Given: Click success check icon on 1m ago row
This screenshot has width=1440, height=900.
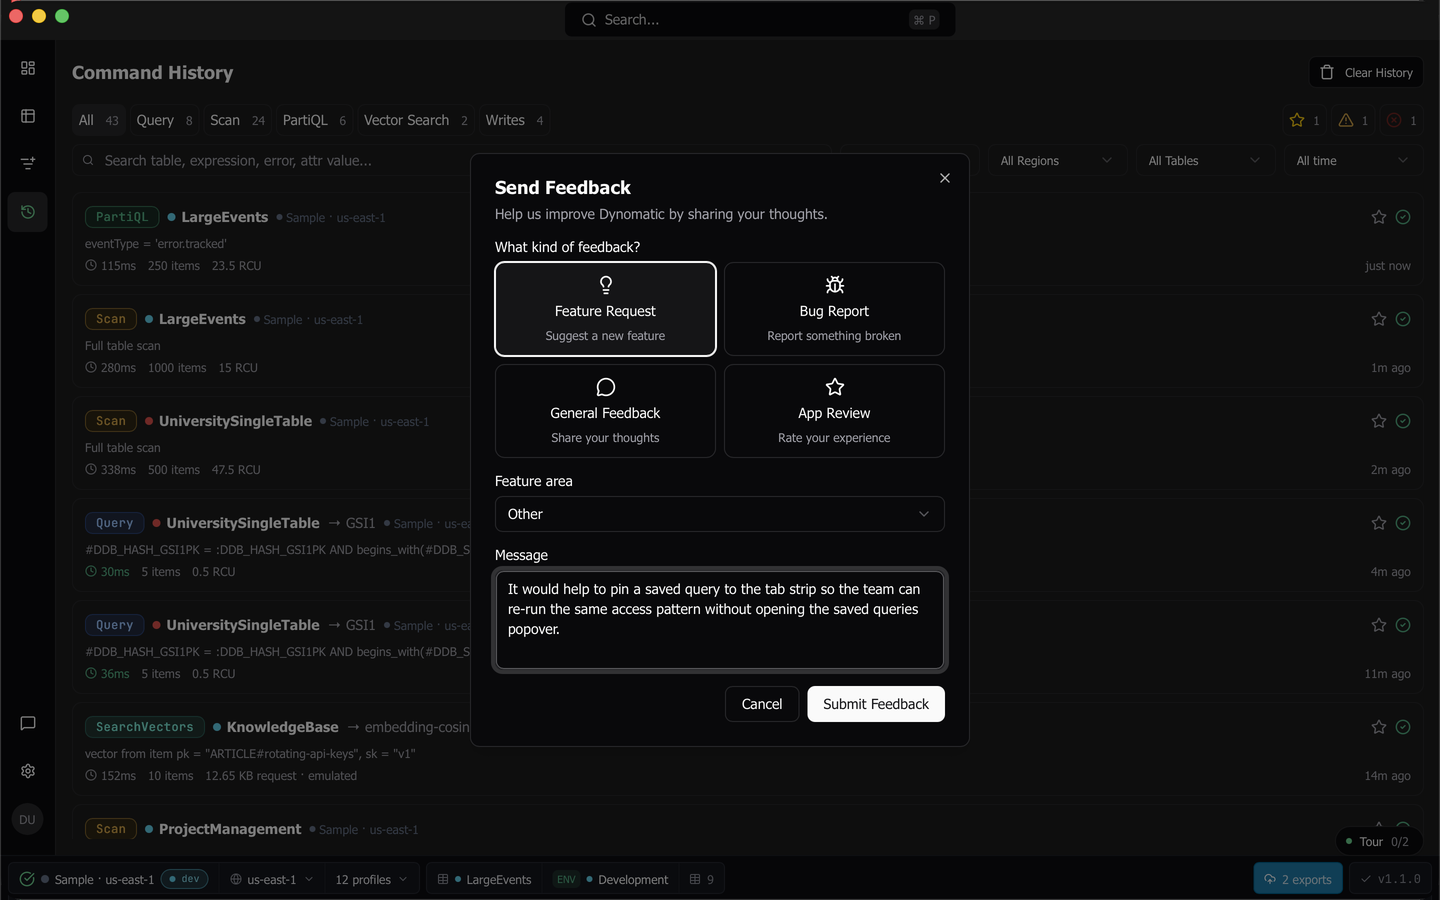Looking at the screenshot, I should [x=1403, y=319].
